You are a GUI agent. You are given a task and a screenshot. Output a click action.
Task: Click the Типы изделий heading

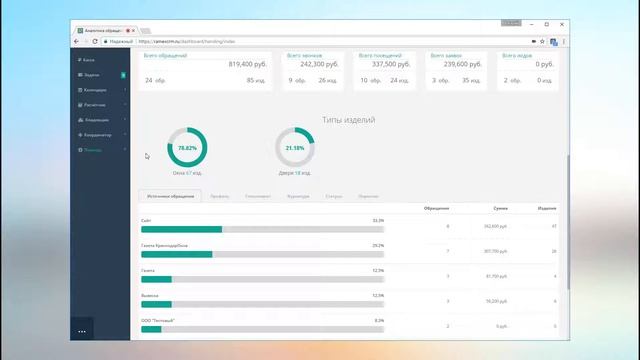pos(349,120)
